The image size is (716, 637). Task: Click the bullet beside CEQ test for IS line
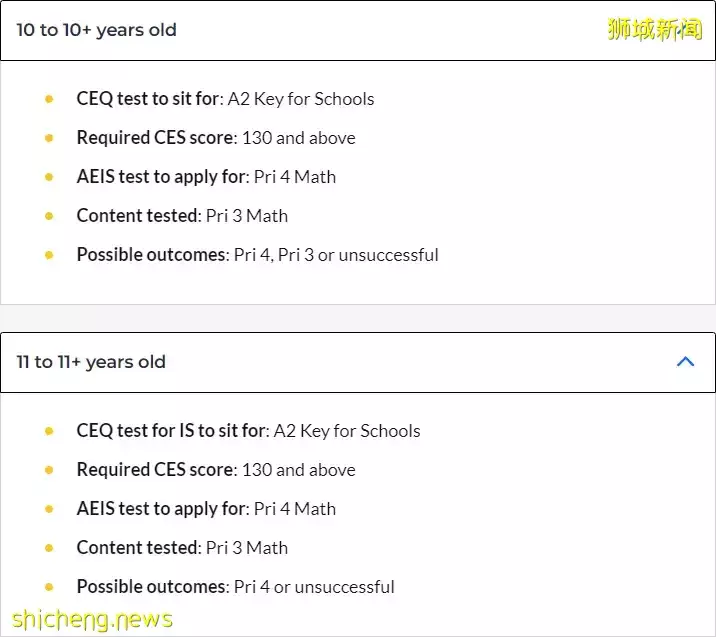pos(49,431)
